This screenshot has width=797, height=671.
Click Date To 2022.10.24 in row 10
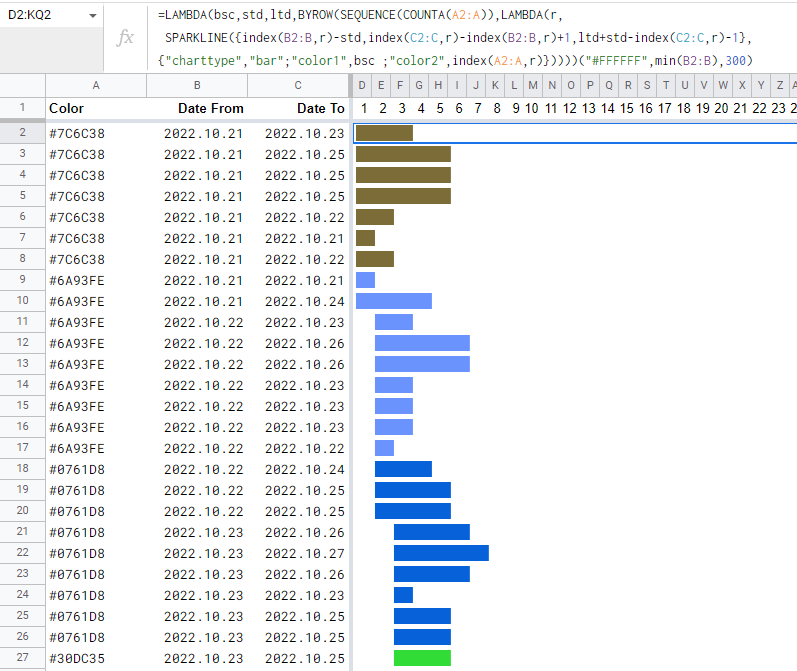tap(298, 301)
